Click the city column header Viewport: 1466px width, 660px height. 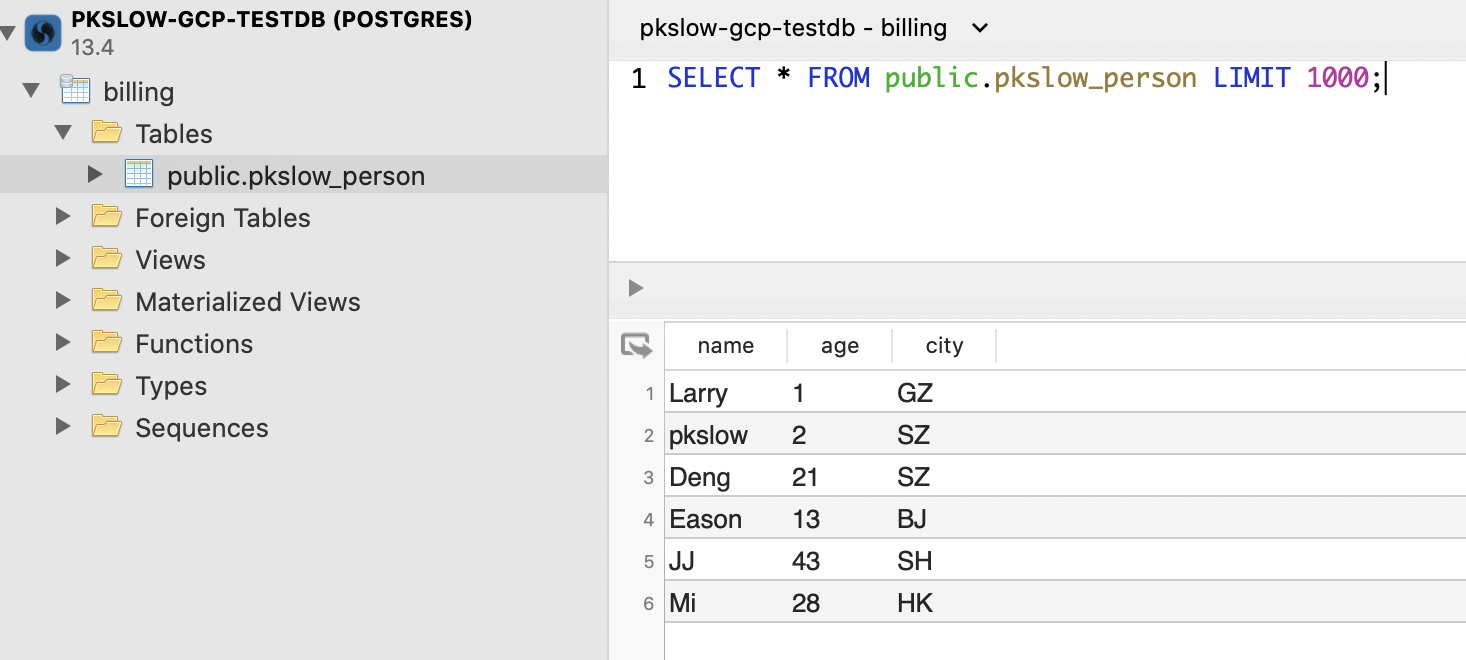pyautogui.click(x=944, y=346)
